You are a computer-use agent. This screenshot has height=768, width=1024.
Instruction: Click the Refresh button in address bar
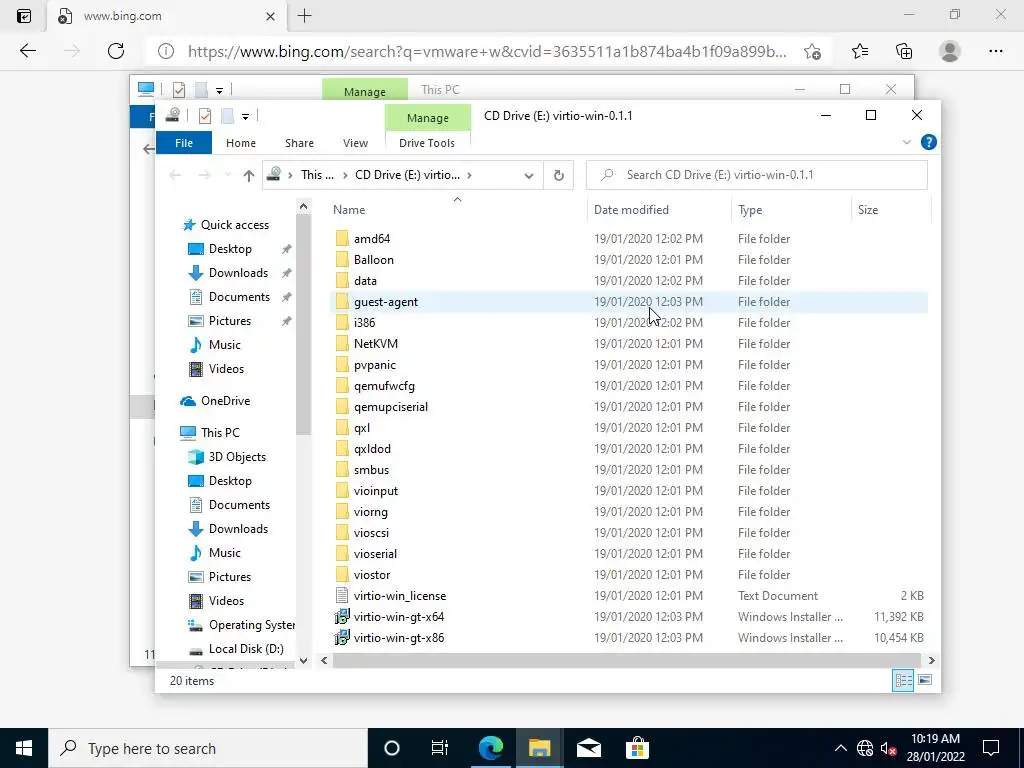coord(558,175)
